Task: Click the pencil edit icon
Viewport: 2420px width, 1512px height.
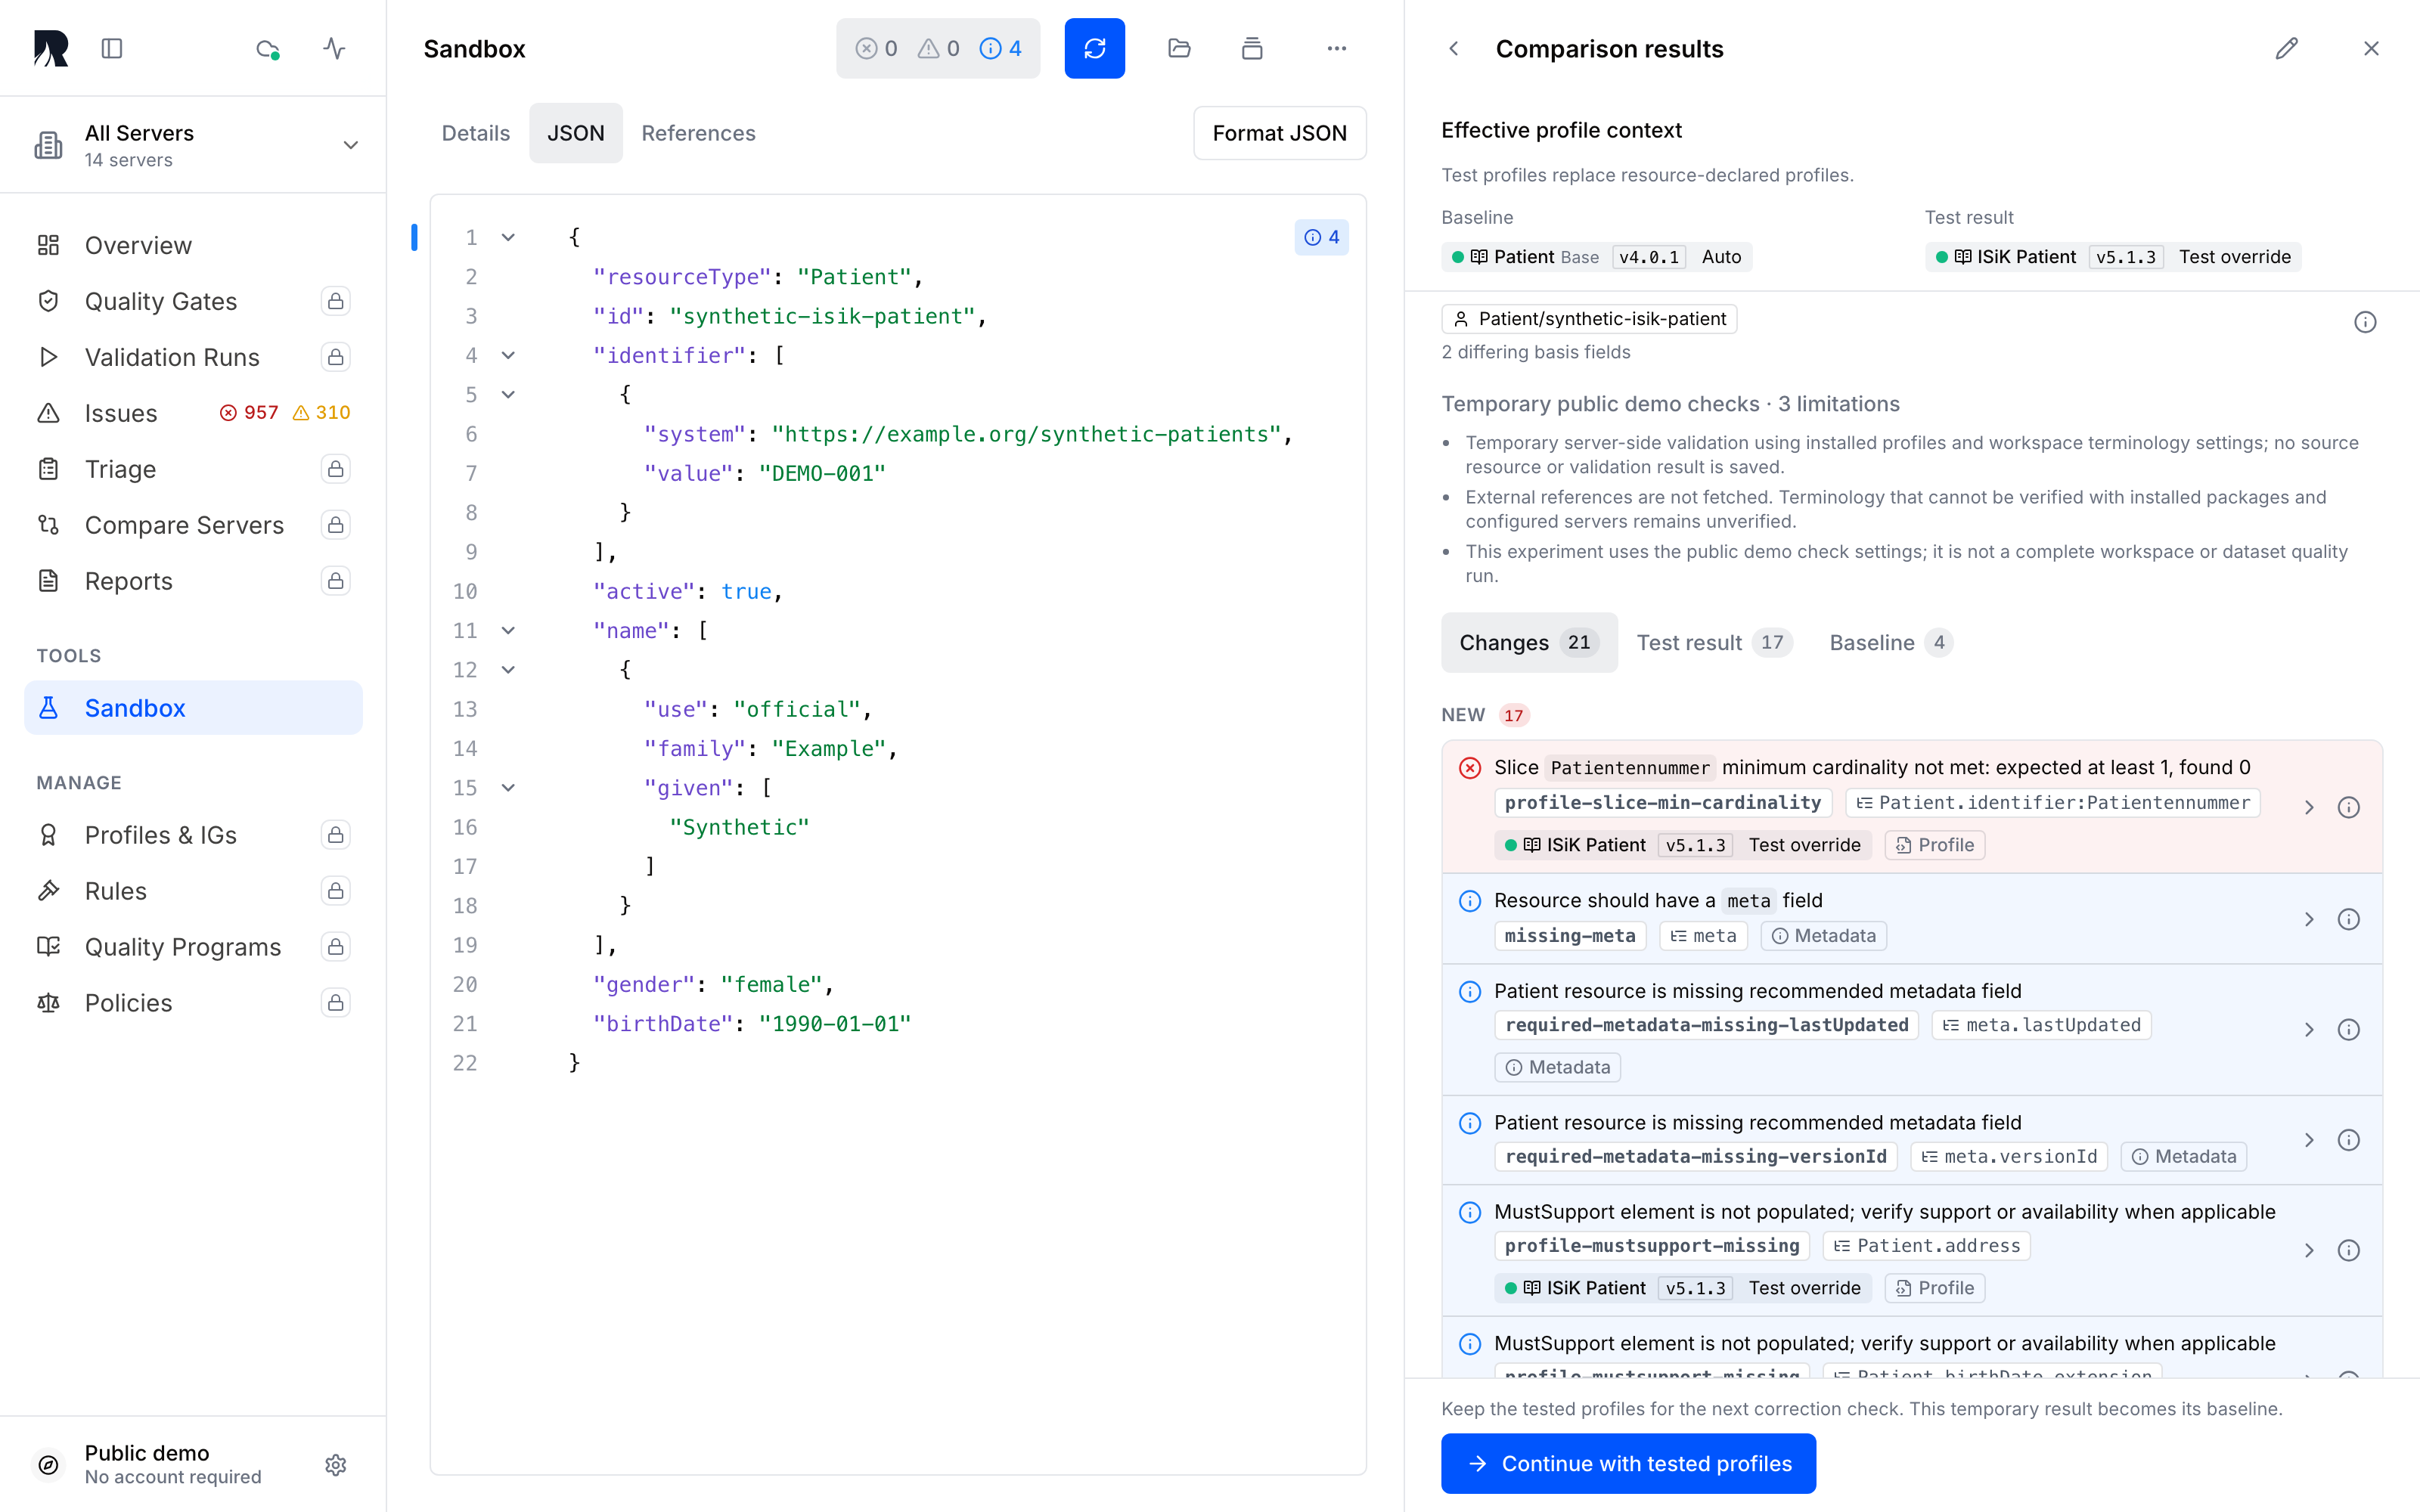Action: (x=2287, y=48)
